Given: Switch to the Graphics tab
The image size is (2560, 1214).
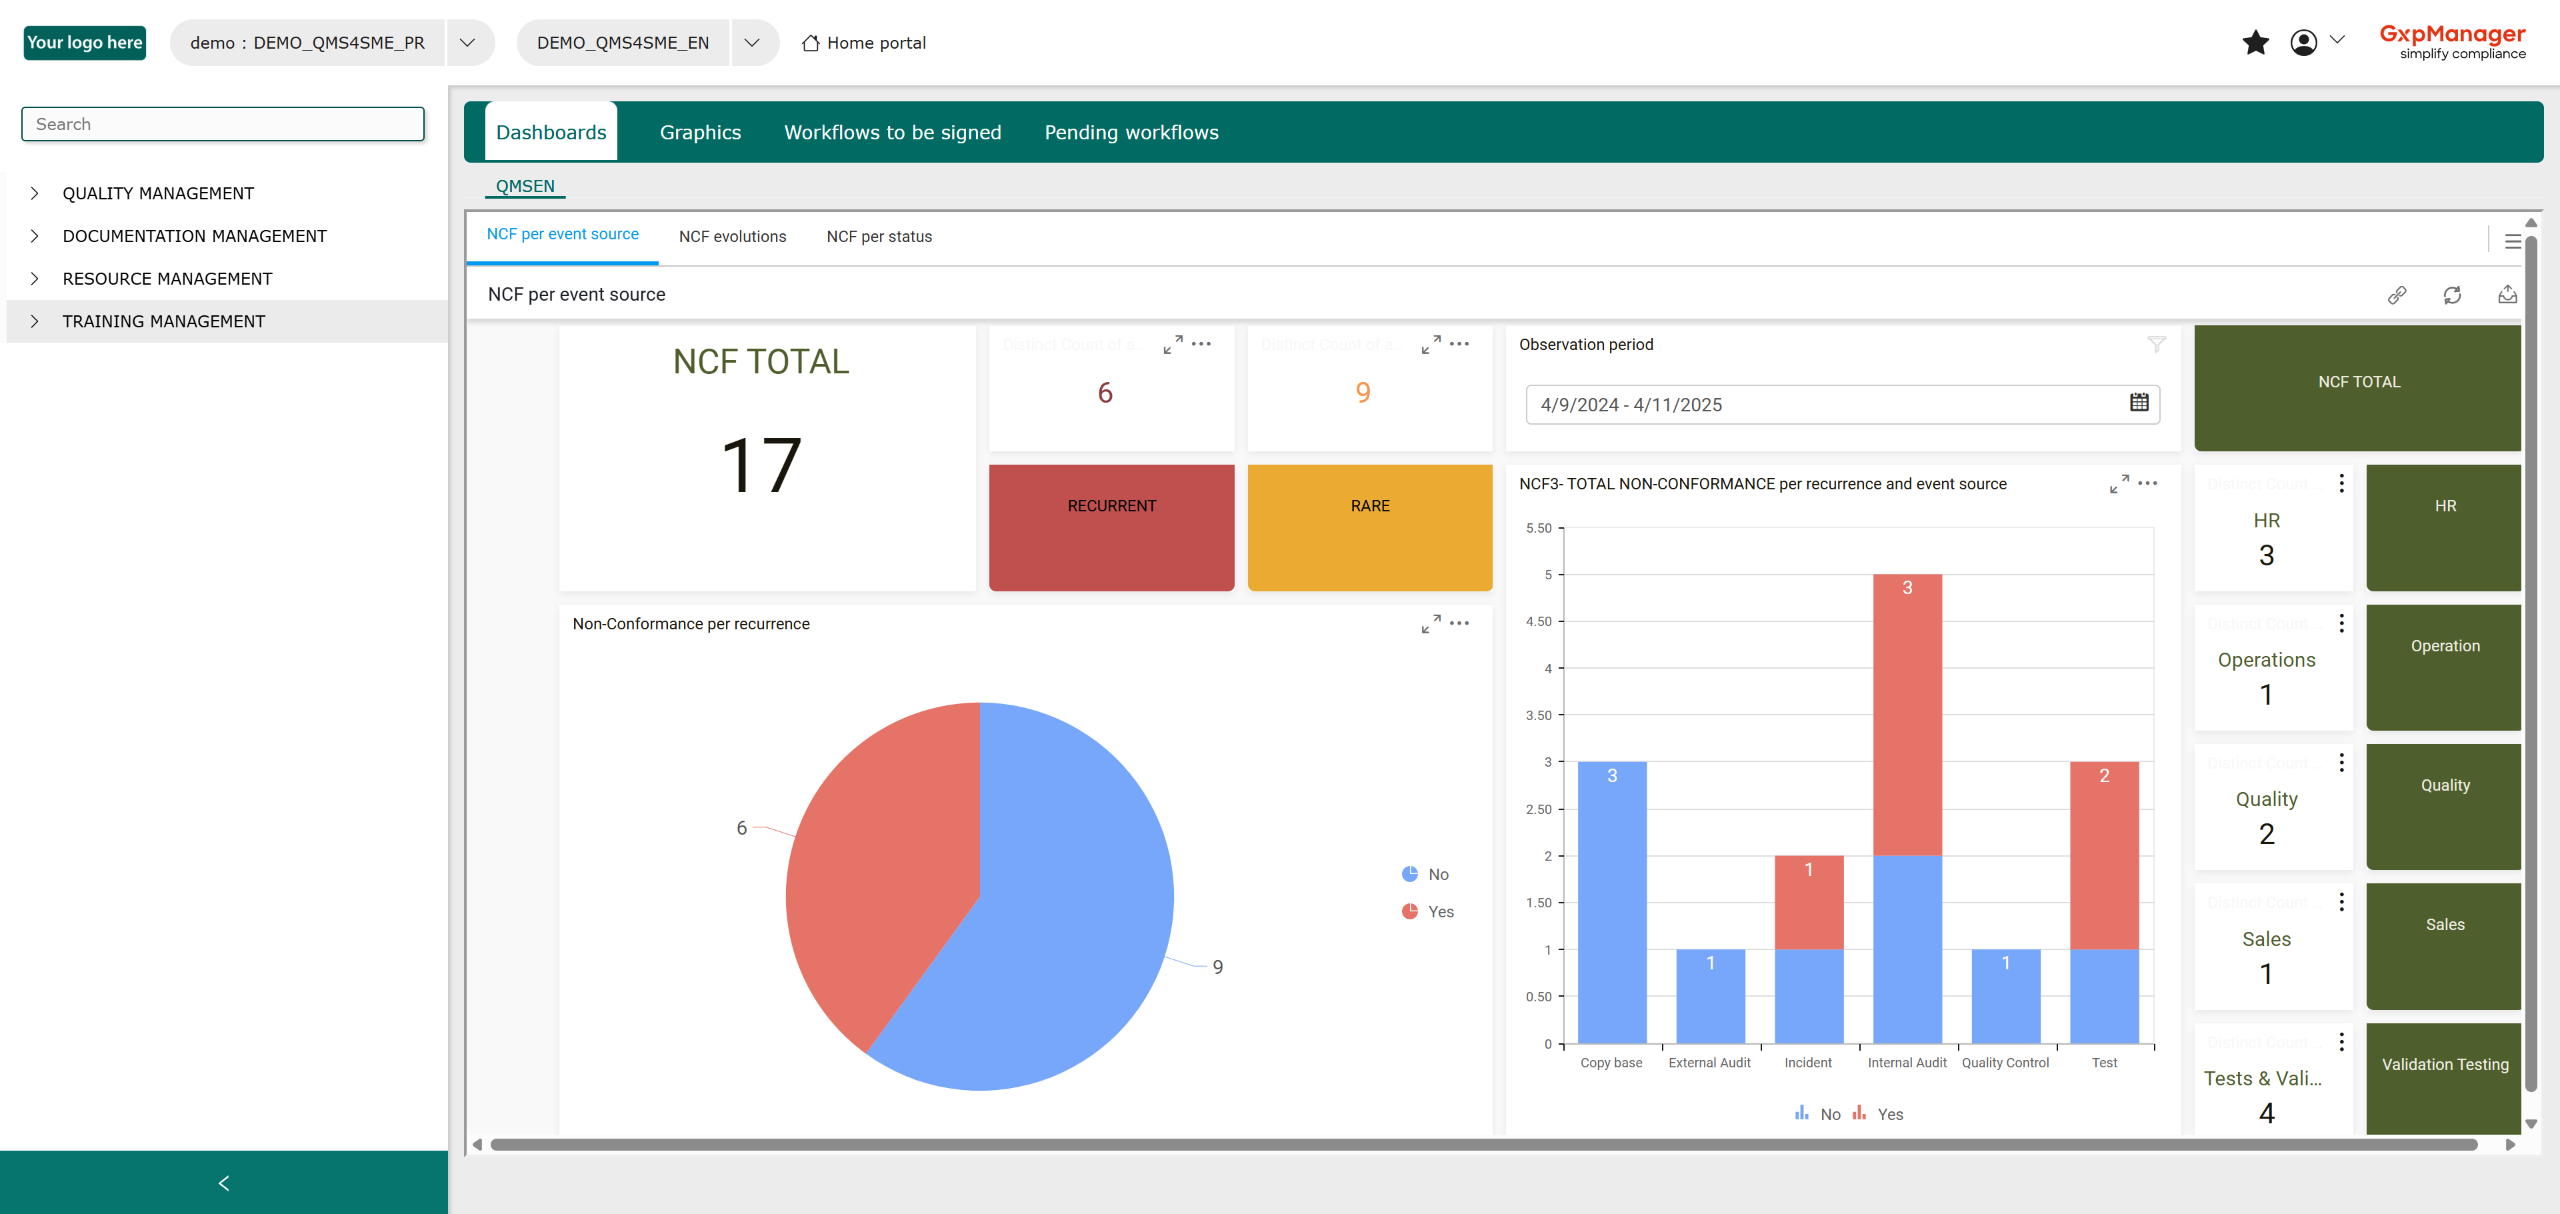Looking at the screenshot, I should point(700,133).
